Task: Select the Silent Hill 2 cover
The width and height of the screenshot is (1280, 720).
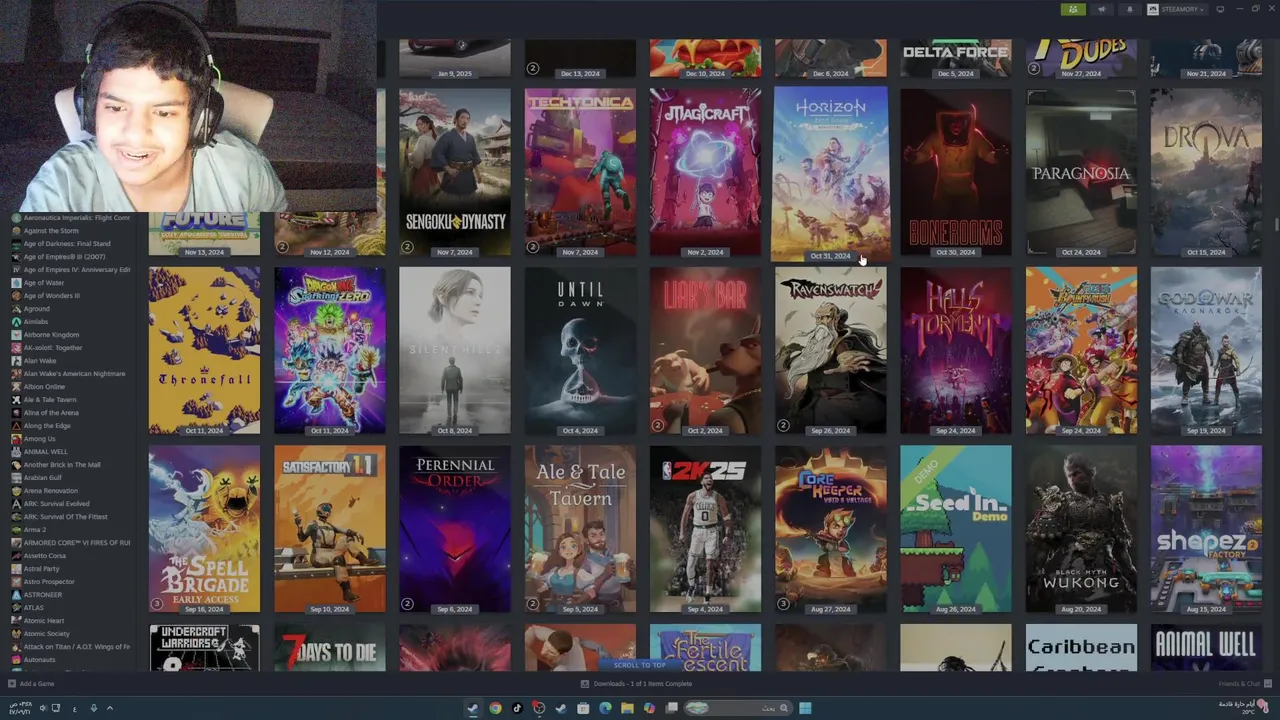Action: pos(455,351)
